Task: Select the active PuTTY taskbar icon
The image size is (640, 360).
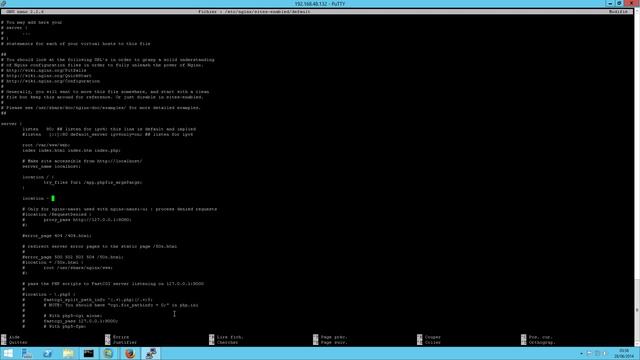Action: pyautogui.click(x=151, y=353)
